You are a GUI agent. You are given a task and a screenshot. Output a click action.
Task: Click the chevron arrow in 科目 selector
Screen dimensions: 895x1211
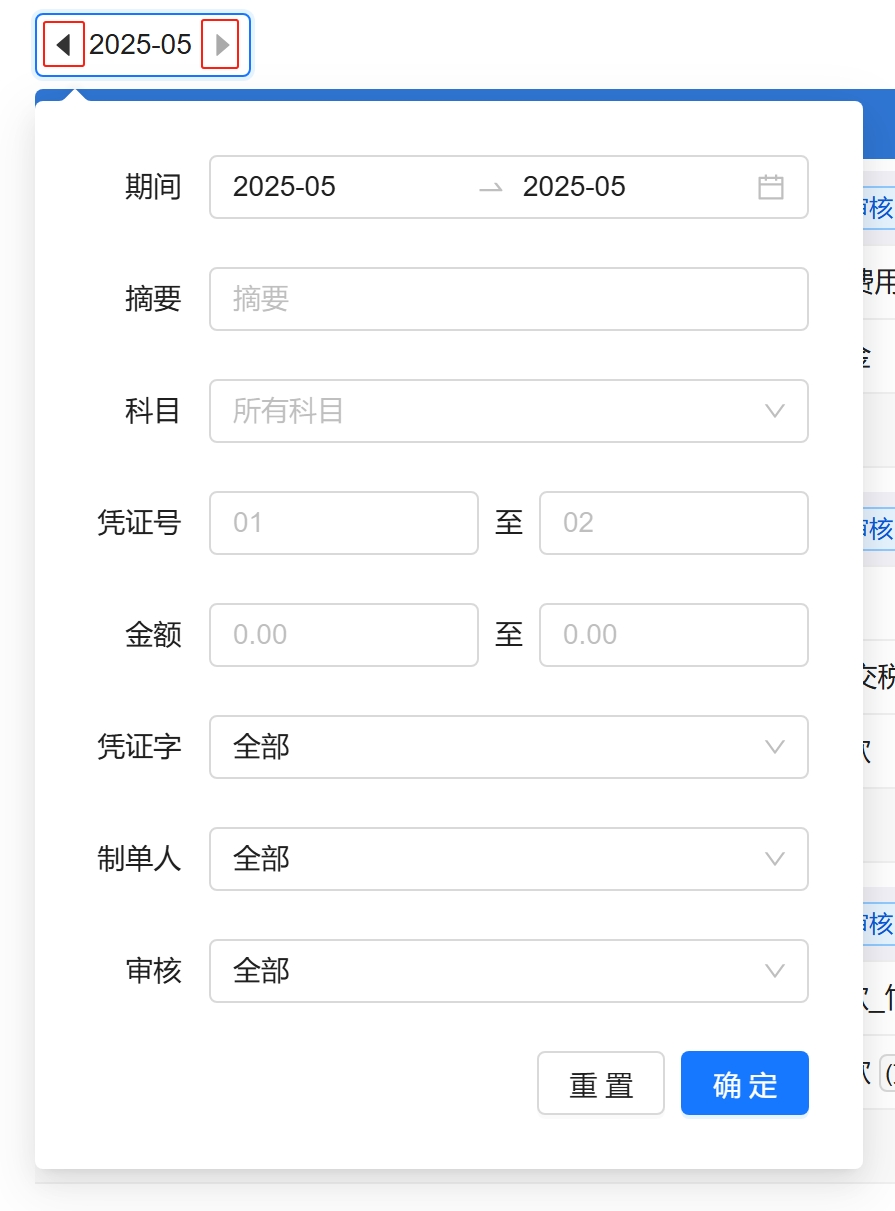[x=773, y=411]
